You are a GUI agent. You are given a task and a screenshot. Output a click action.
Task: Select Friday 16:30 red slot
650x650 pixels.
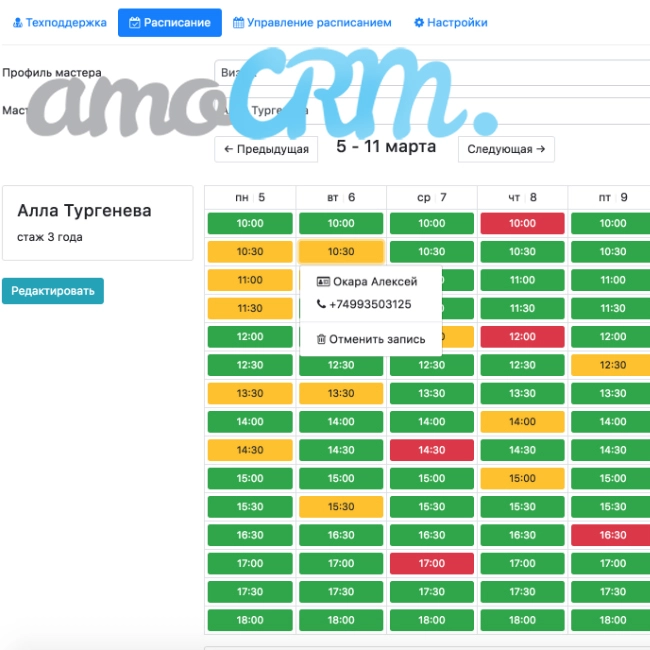(611, 535)
